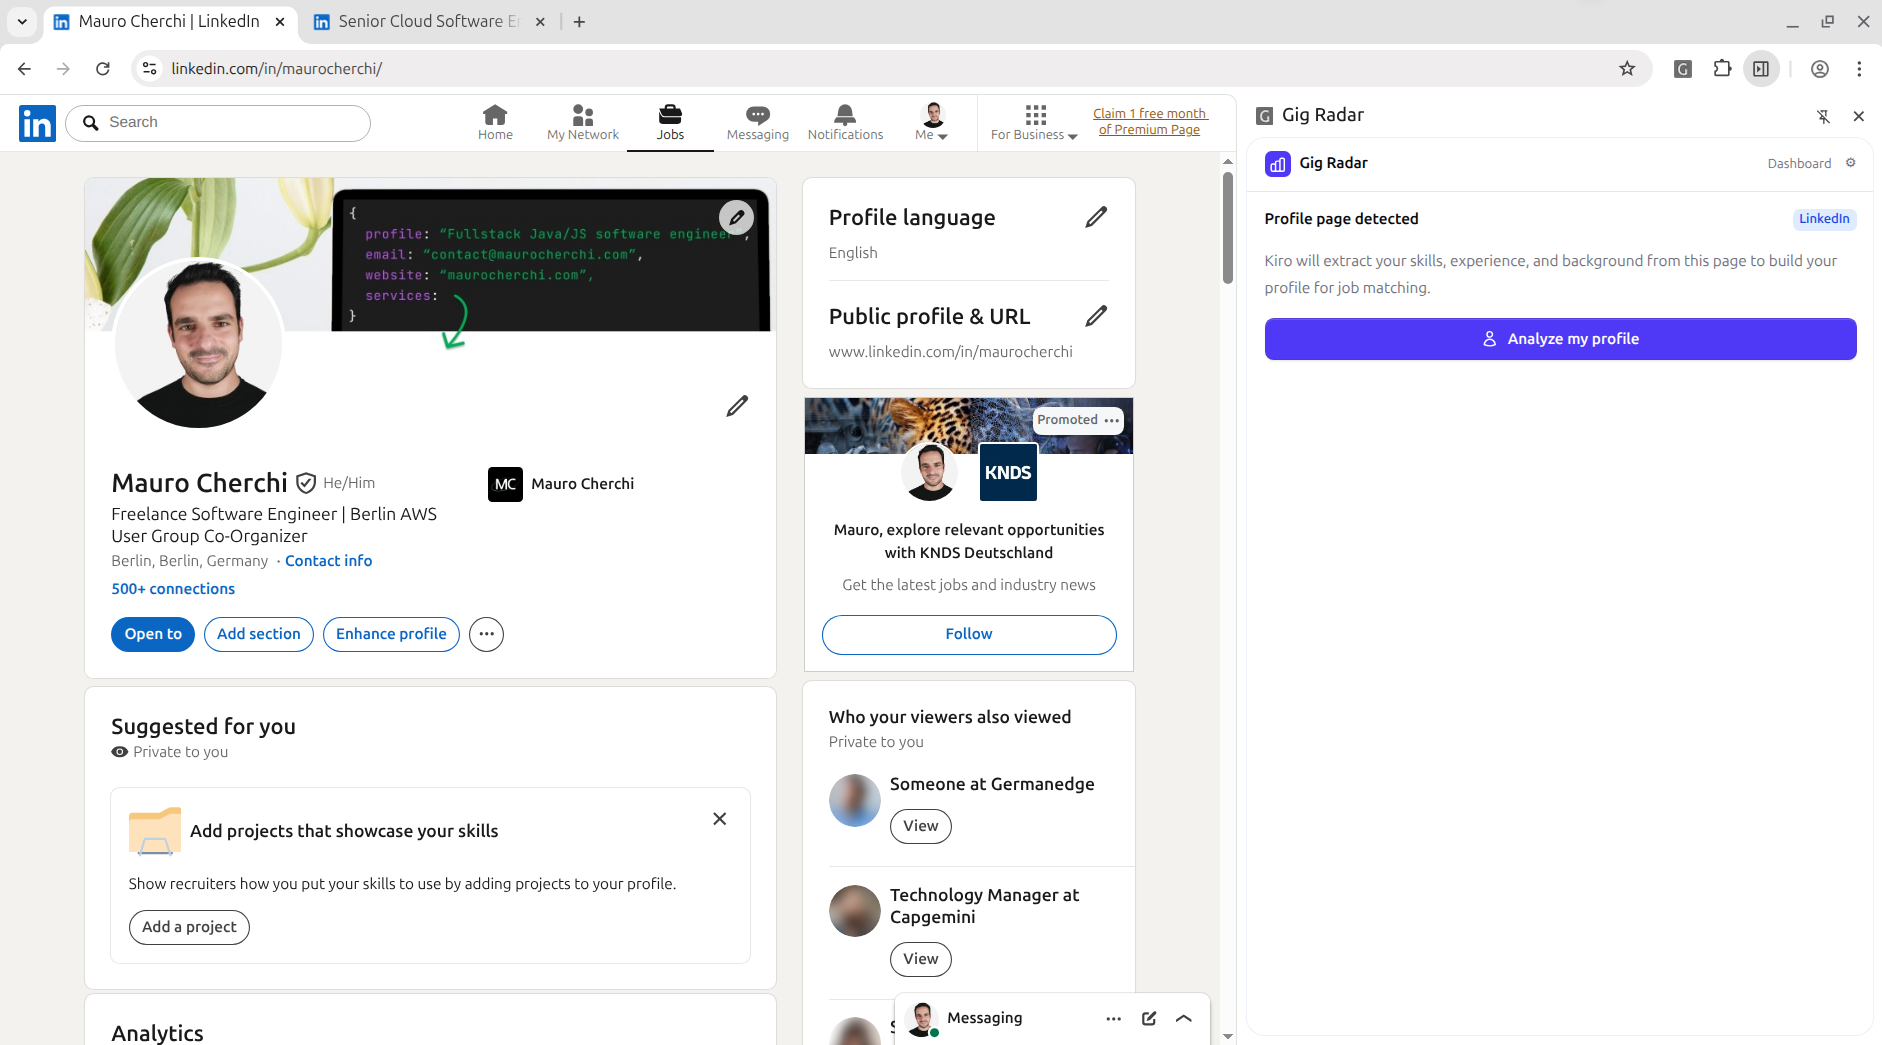
Task: Click in the LinkedIn Search field
Action: [230, 122]
